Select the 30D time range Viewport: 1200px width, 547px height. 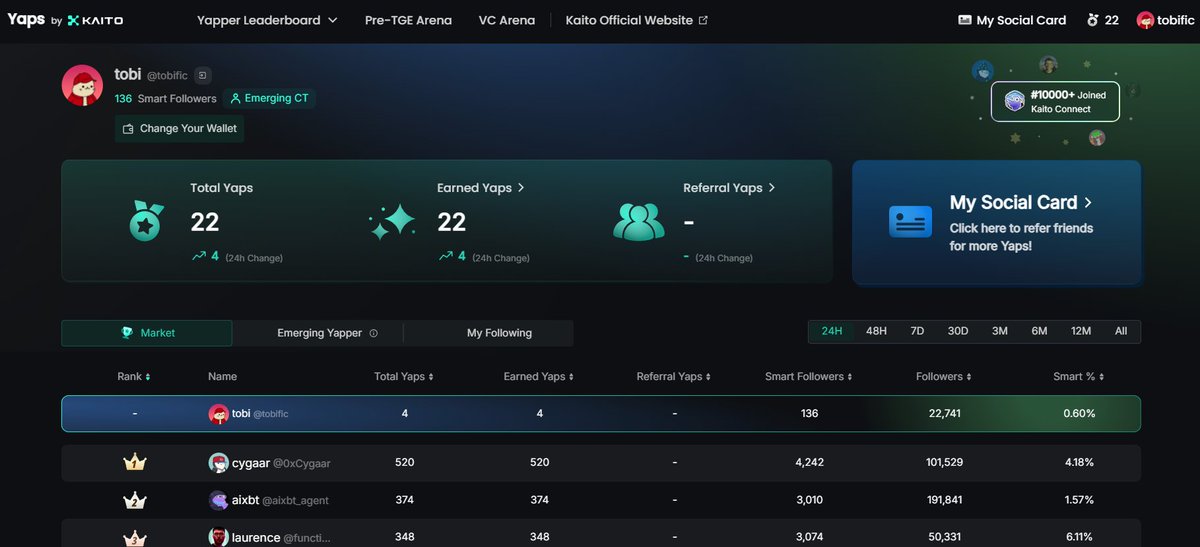click(x=958, y=331)
